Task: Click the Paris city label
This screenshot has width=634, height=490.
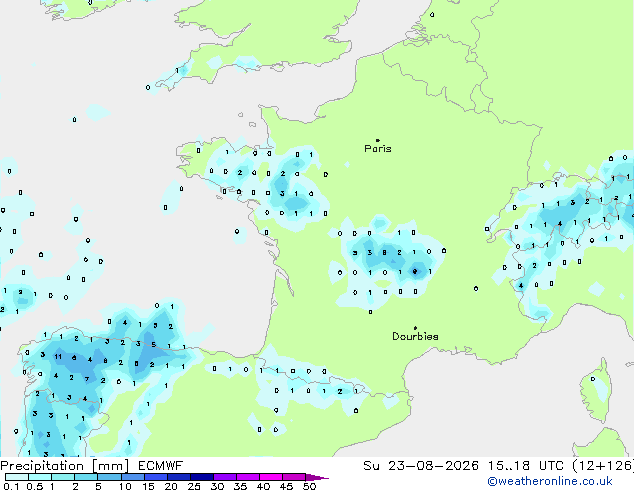Action: [378, 149]
